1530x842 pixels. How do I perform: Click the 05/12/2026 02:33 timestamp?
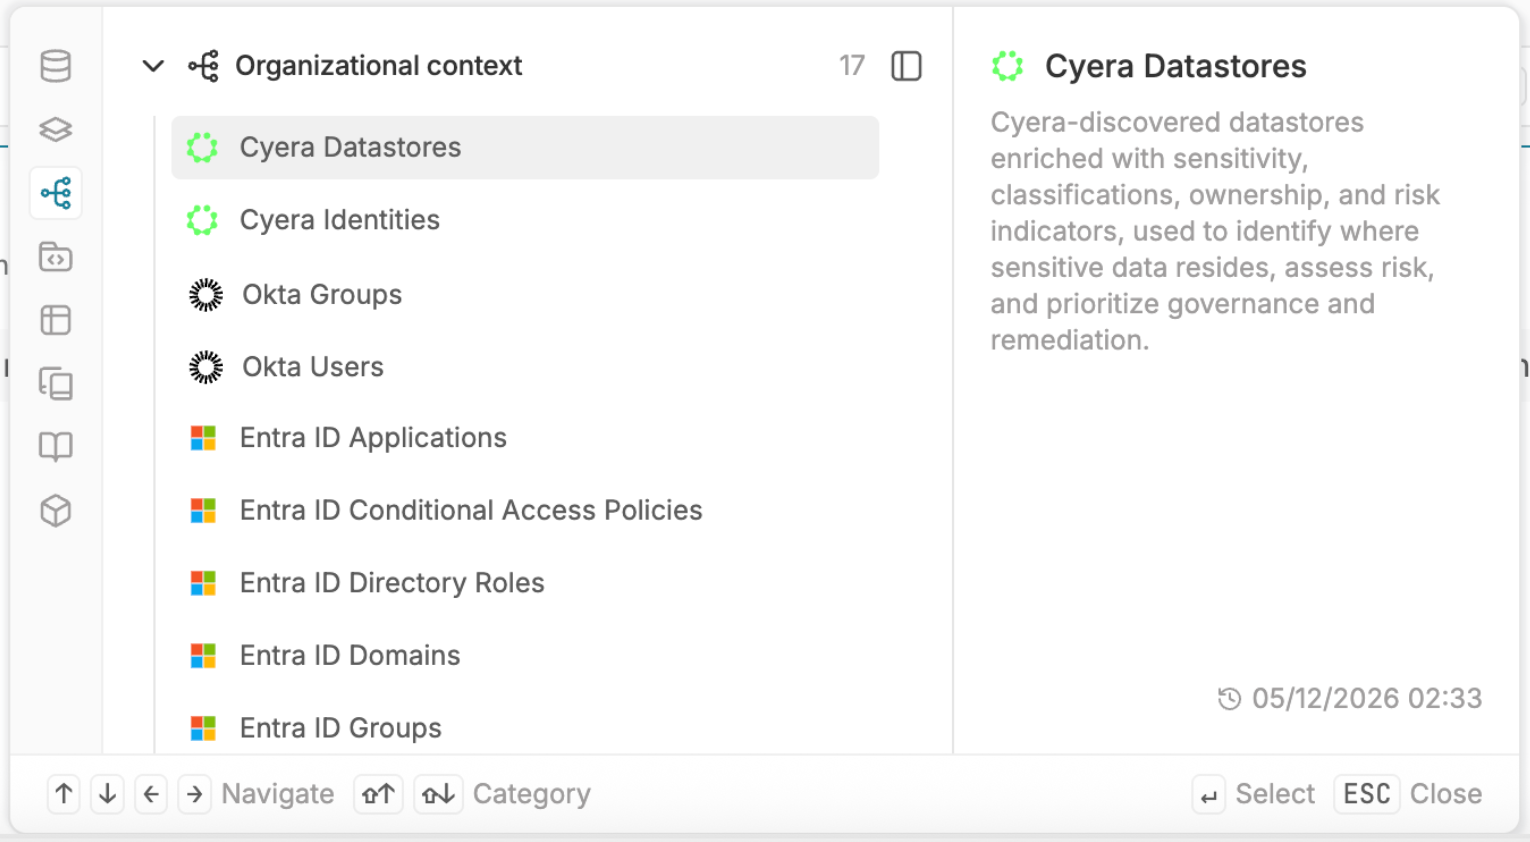coord(1367,698)
